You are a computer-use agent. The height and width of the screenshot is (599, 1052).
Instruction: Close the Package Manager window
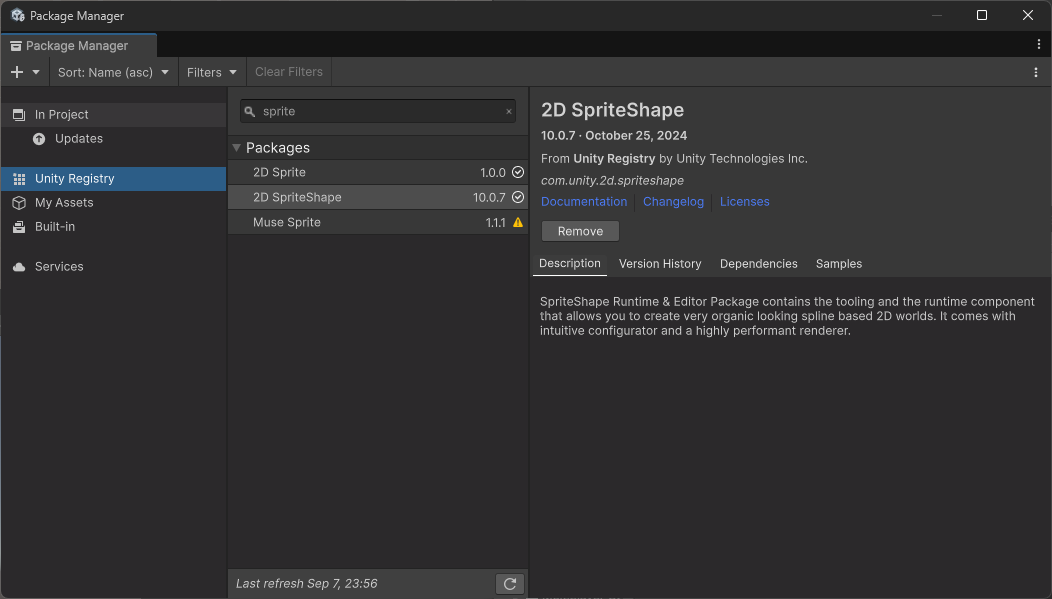tap(1028, 15)
